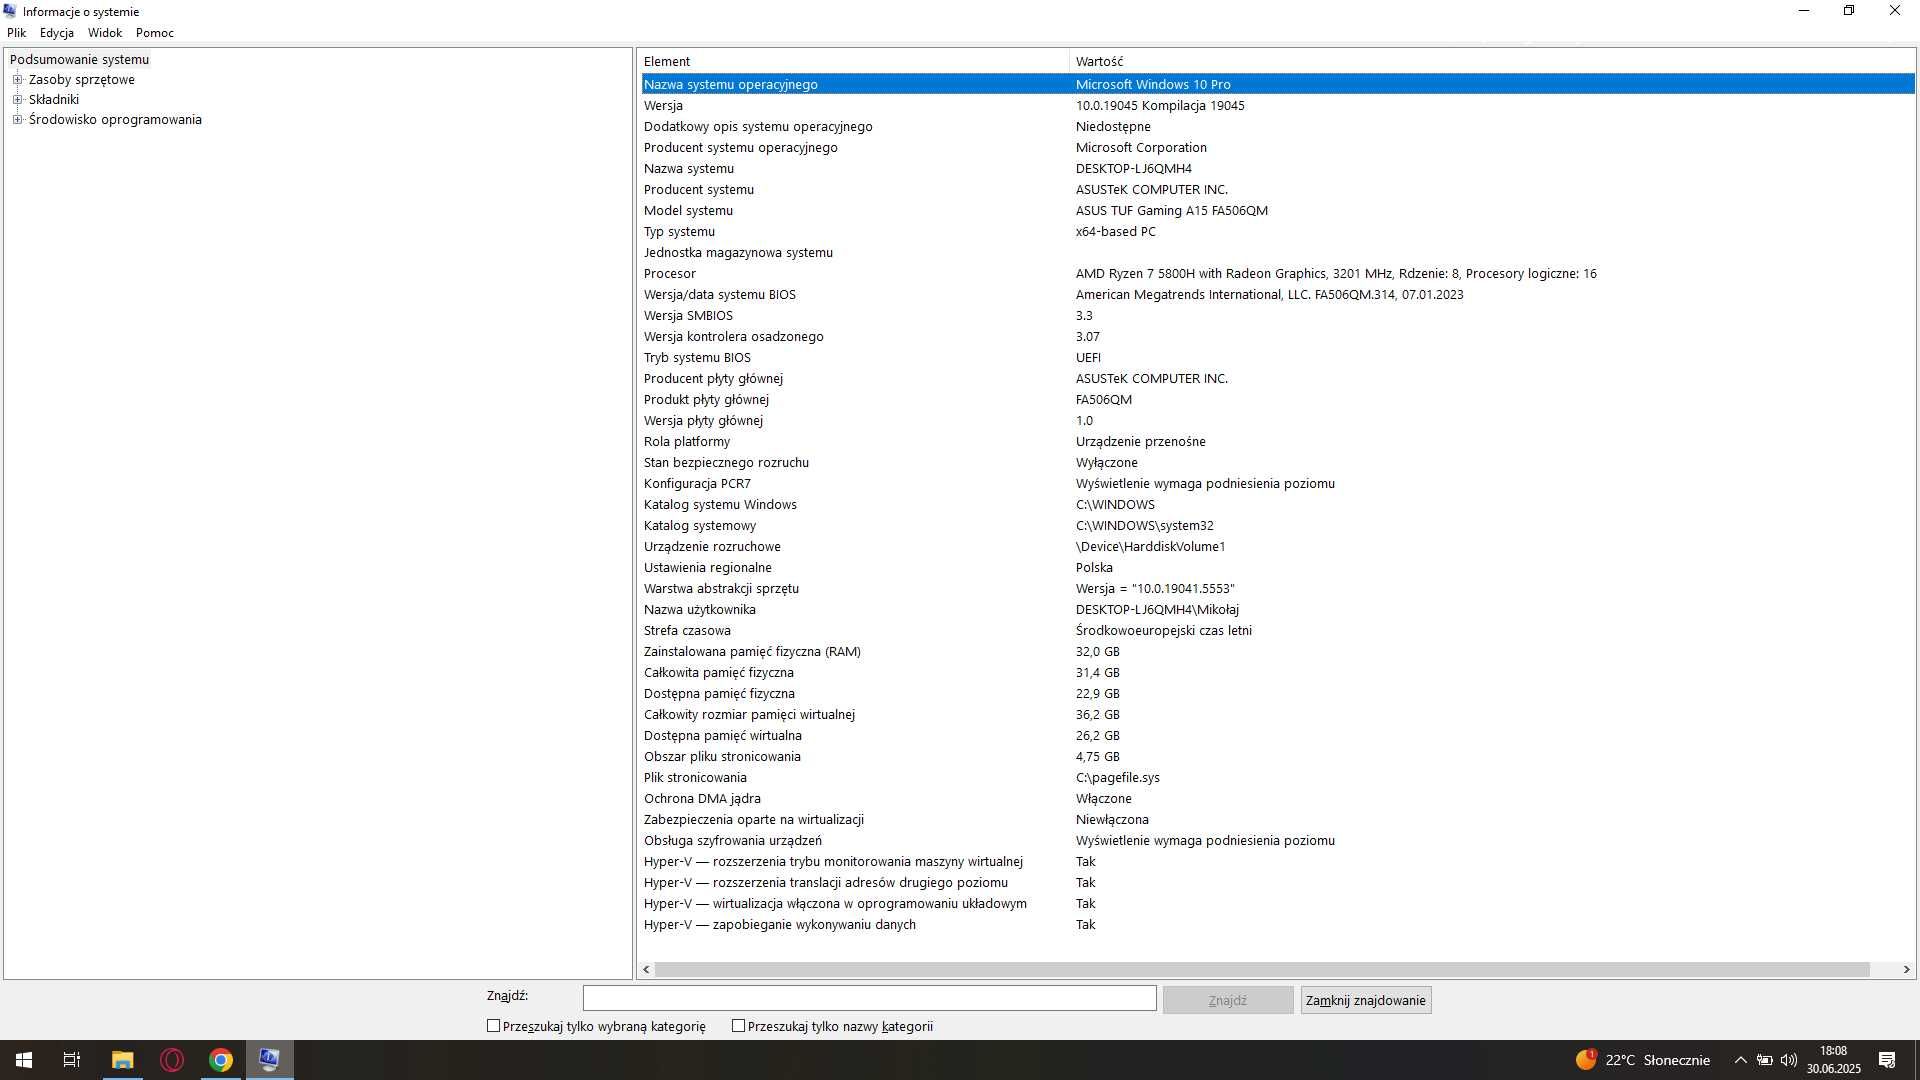Open the weather widget showing 22°C
Screen dimensions: 1920x1080
point(1643,1060)
